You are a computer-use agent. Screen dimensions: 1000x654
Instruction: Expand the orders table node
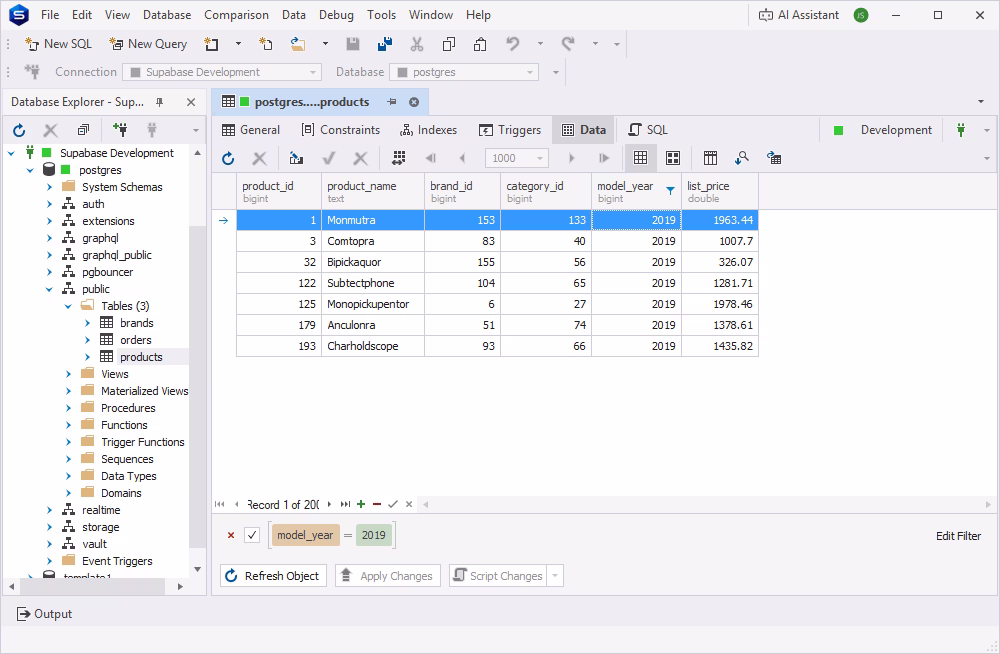88,340
